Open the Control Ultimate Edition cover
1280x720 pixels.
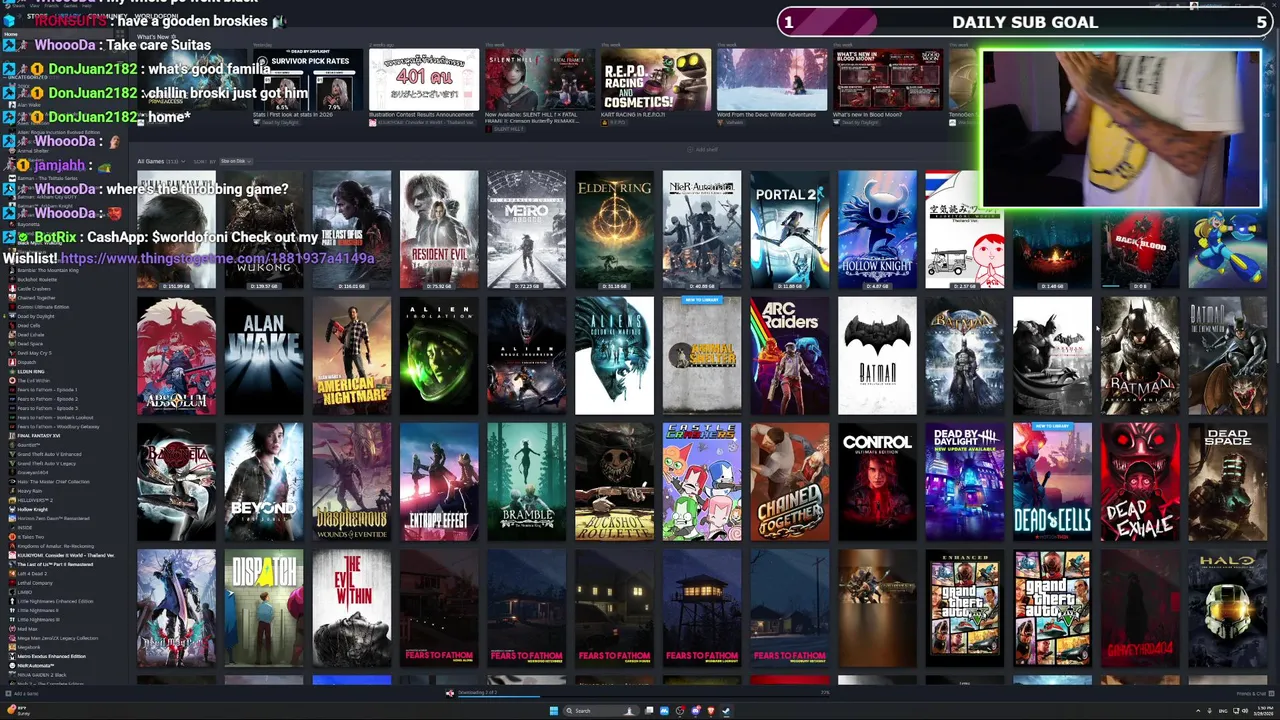[x=877, y=482]
